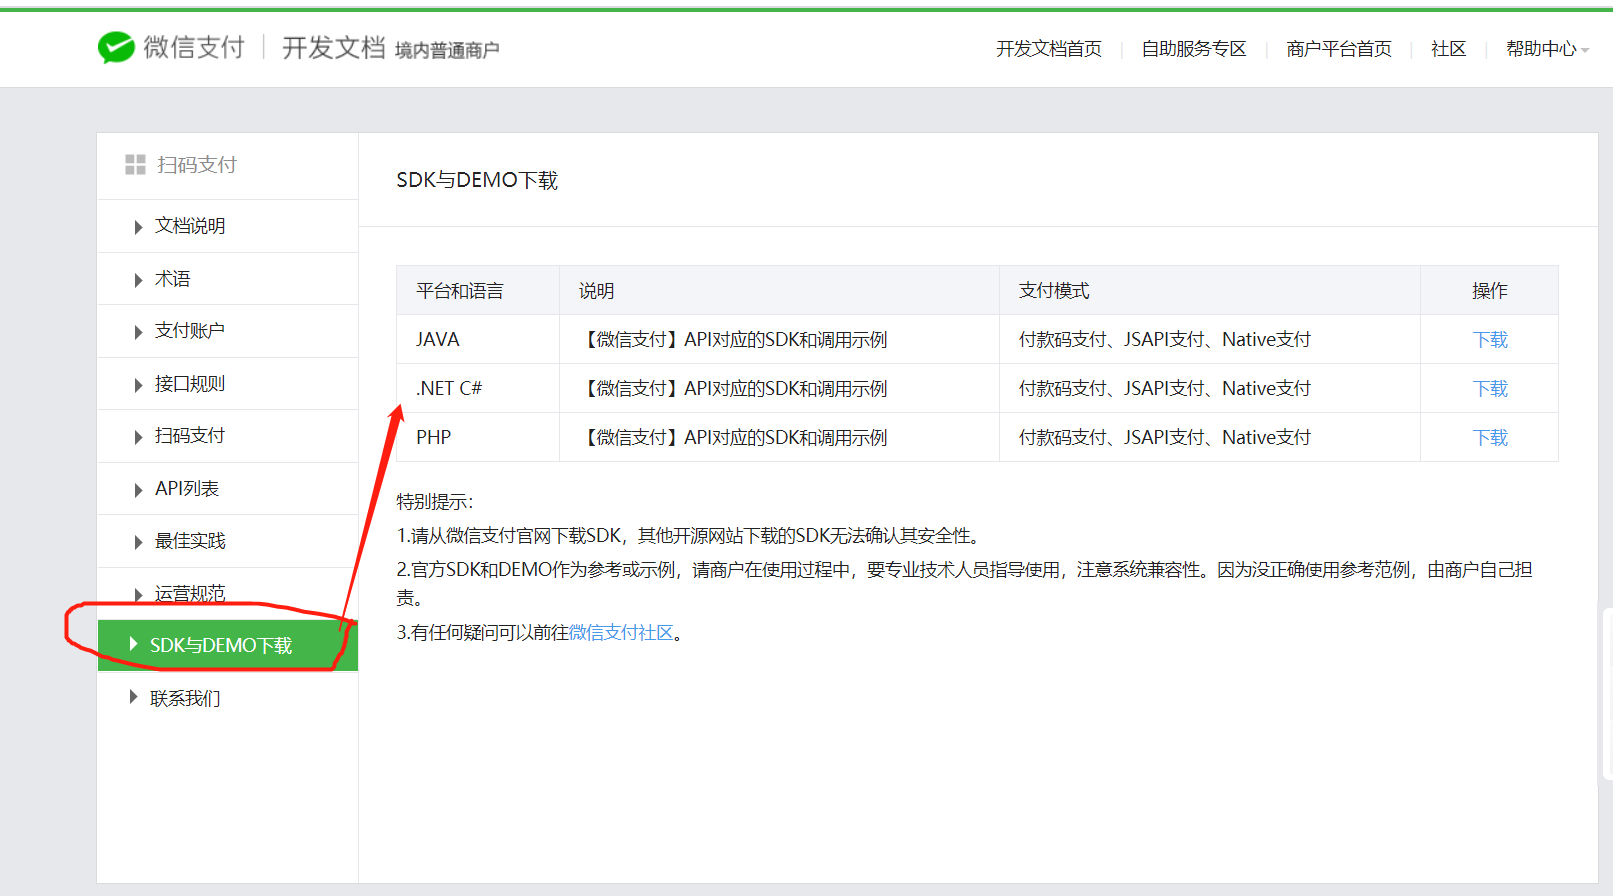Click the WeChat Pay green logo icon
Viewport: 1613px width, 896px height.
(116, 47)
